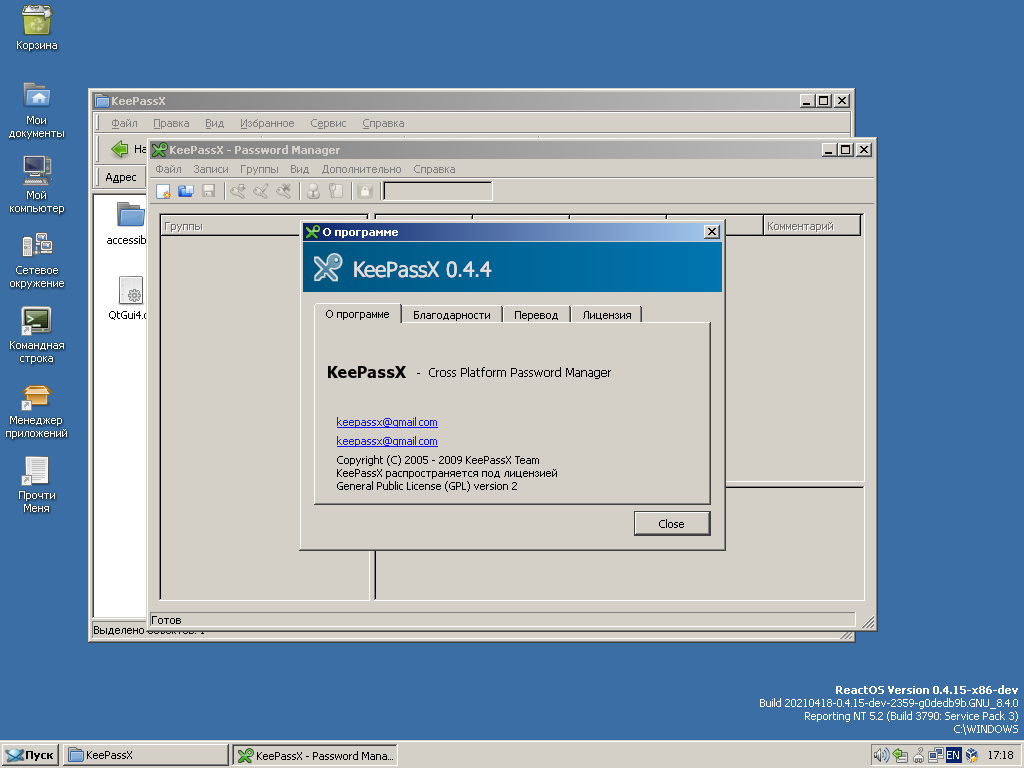
Task: Switch to the Перевод tab
Action: (x=536, y=315)
